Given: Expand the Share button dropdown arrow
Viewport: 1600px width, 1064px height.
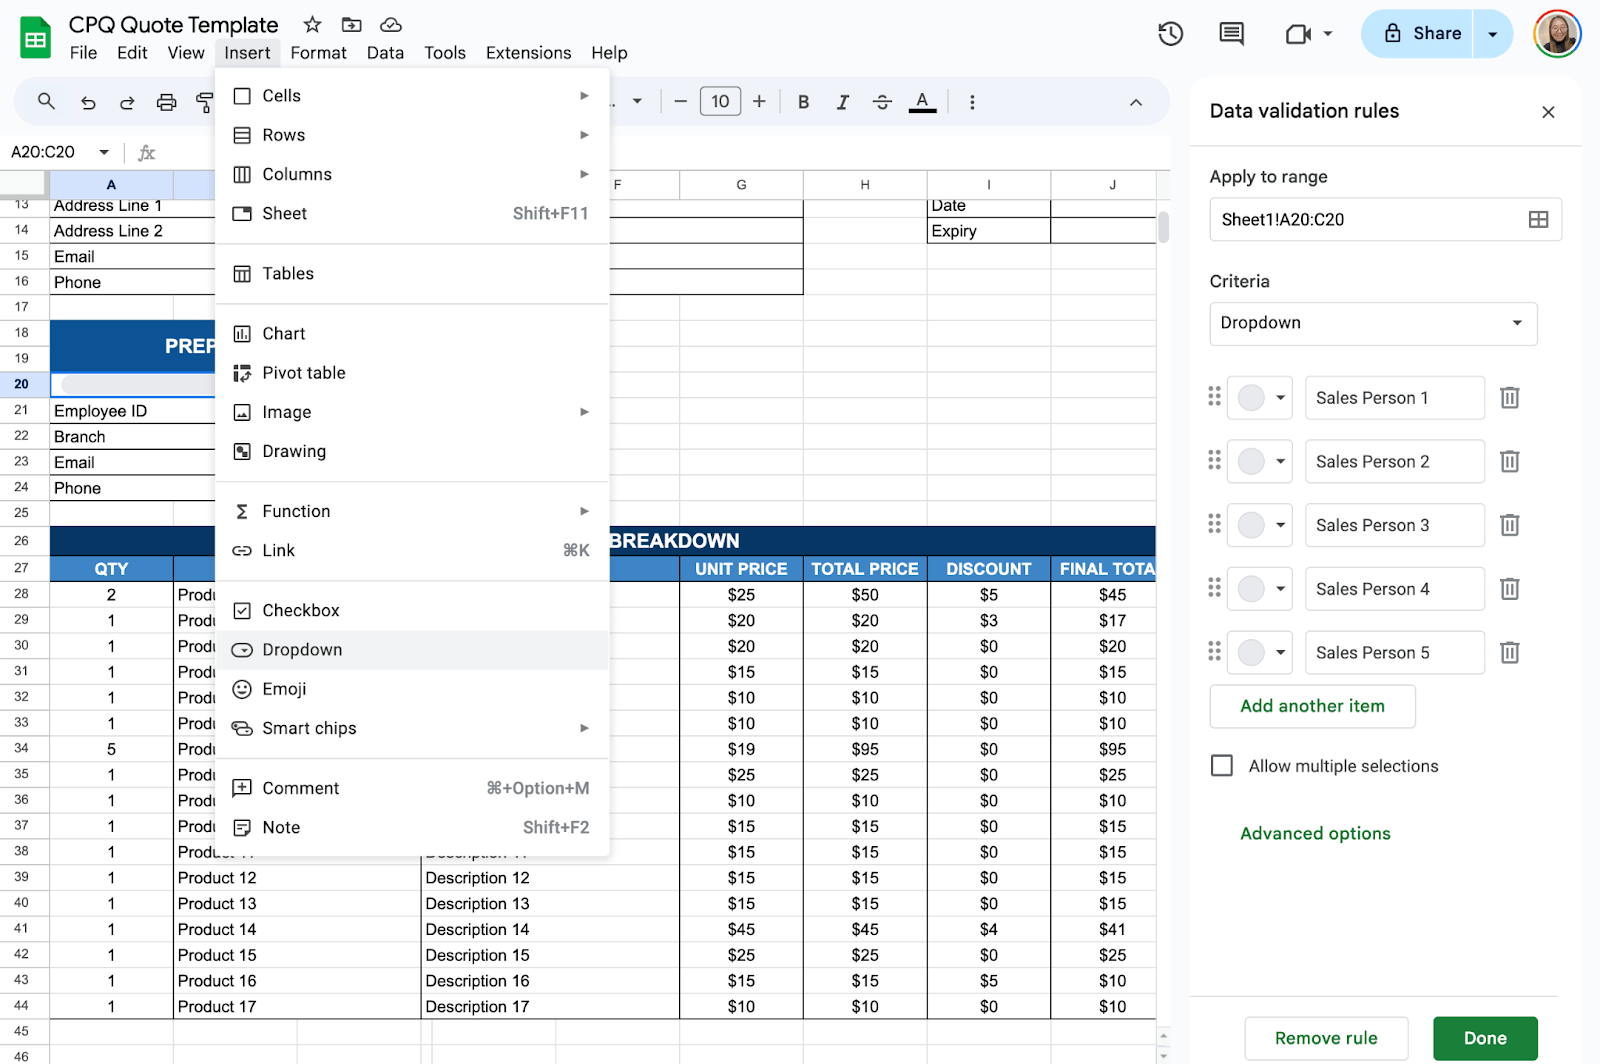Looking at the screenshot, I should (x=1492, y=34).
